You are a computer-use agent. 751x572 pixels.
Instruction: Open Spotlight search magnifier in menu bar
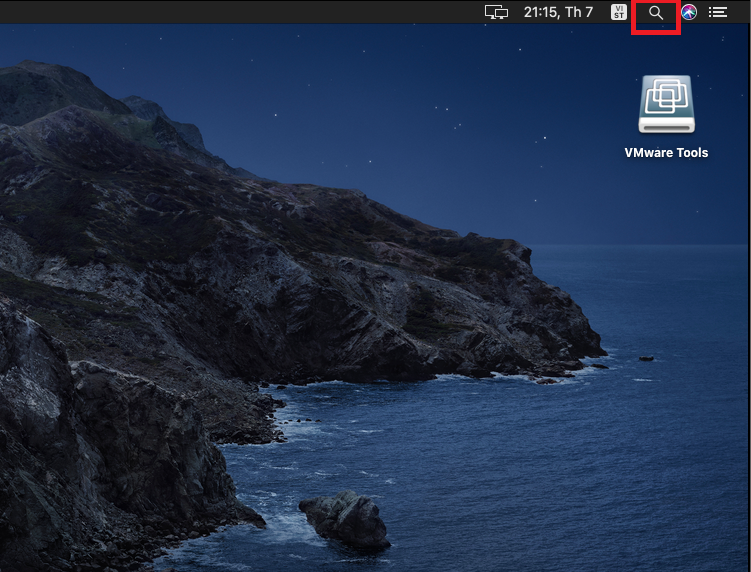click(656, 12)
